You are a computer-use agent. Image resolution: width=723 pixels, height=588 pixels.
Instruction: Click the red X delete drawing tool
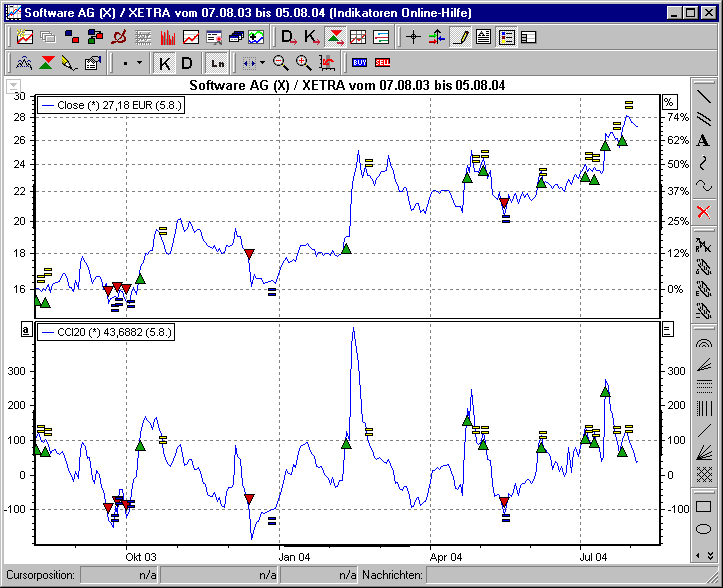(x=704, y=211)
